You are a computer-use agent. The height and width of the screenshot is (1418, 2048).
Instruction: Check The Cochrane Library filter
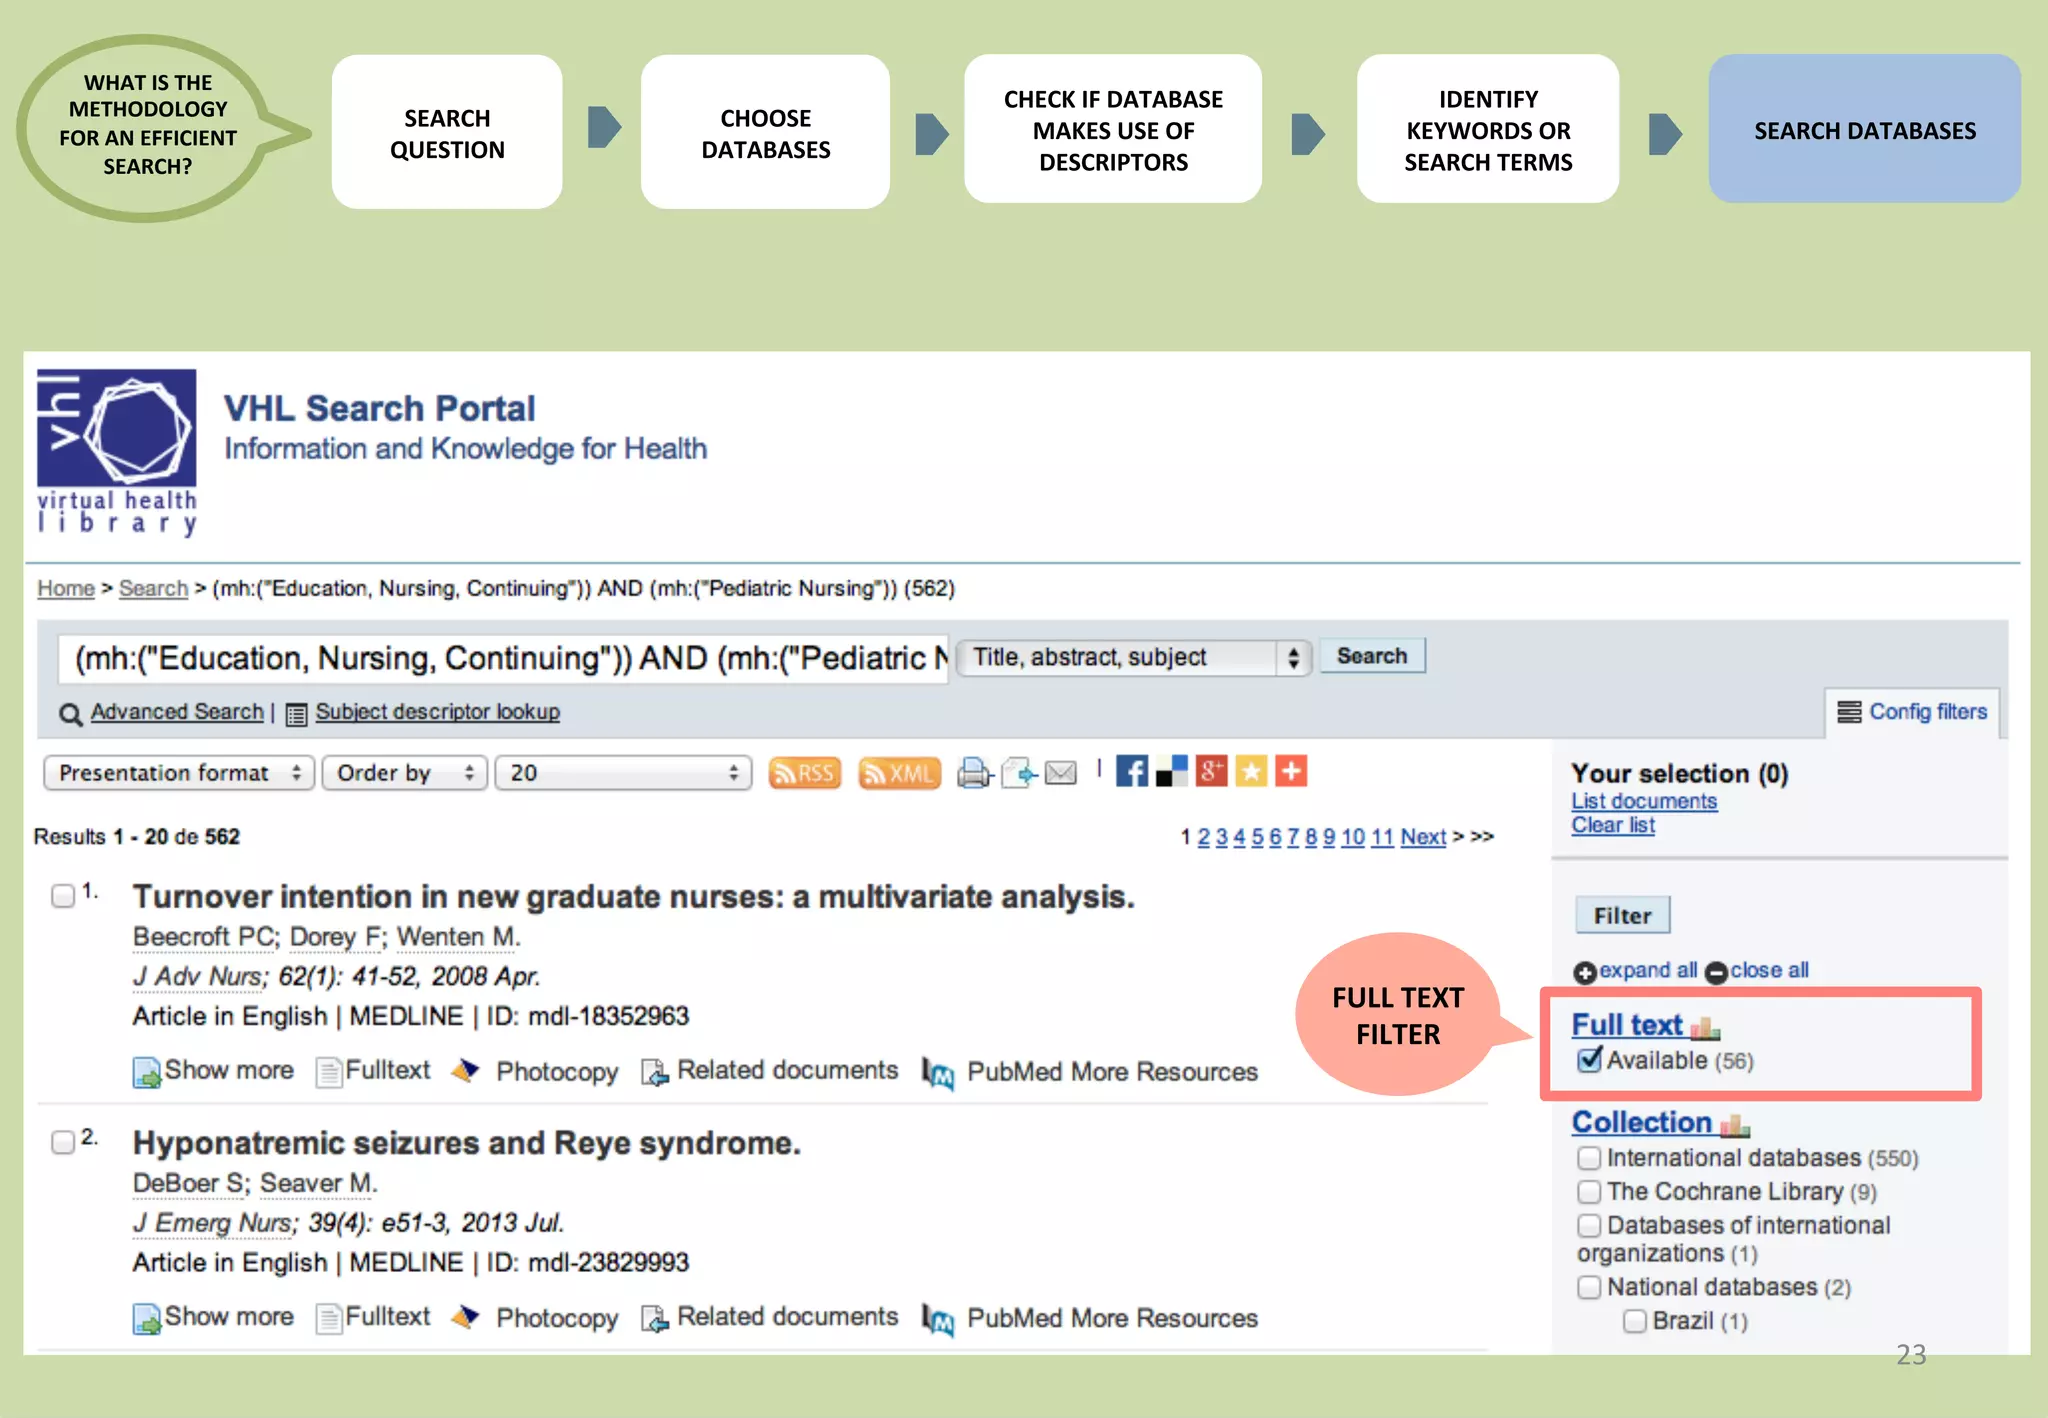tap(1589, 1192)
